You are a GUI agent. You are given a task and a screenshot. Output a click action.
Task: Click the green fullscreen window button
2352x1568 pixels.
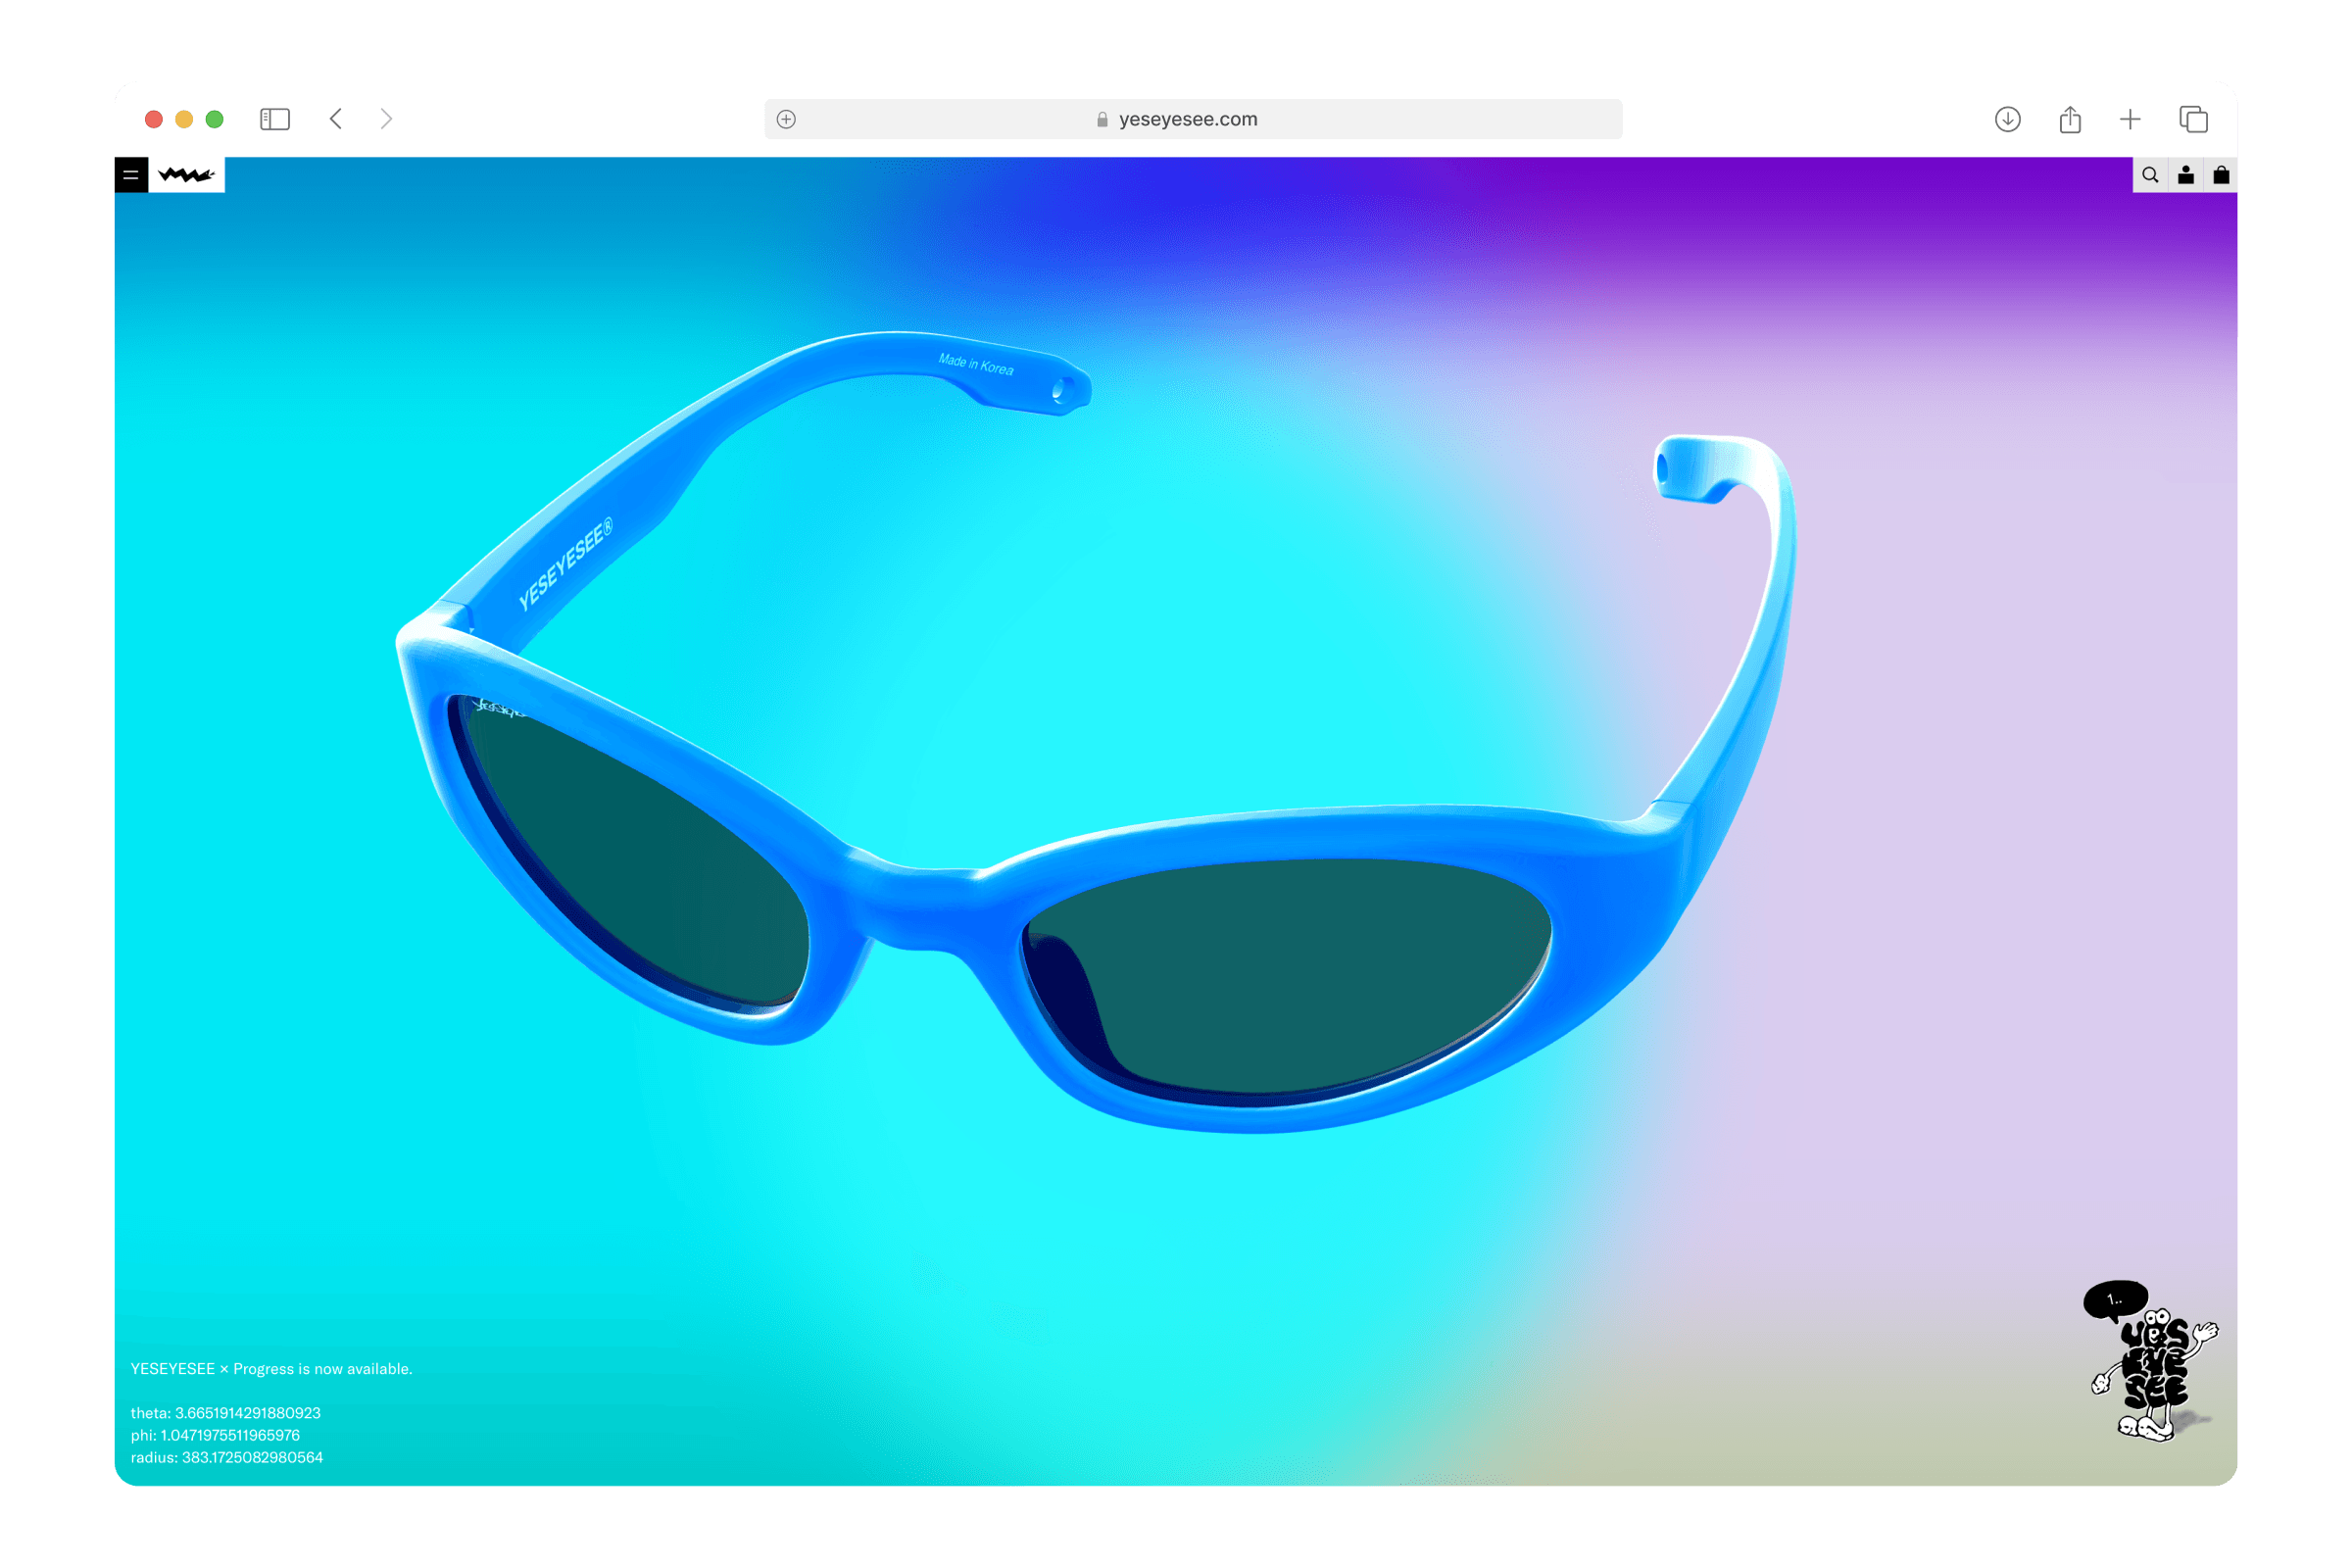[x=214, y=119]
